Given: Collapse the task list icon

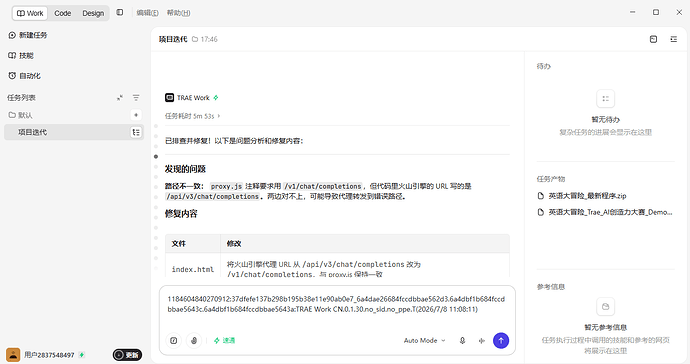Looking at the screenshot, I should [x=120, y=98].
